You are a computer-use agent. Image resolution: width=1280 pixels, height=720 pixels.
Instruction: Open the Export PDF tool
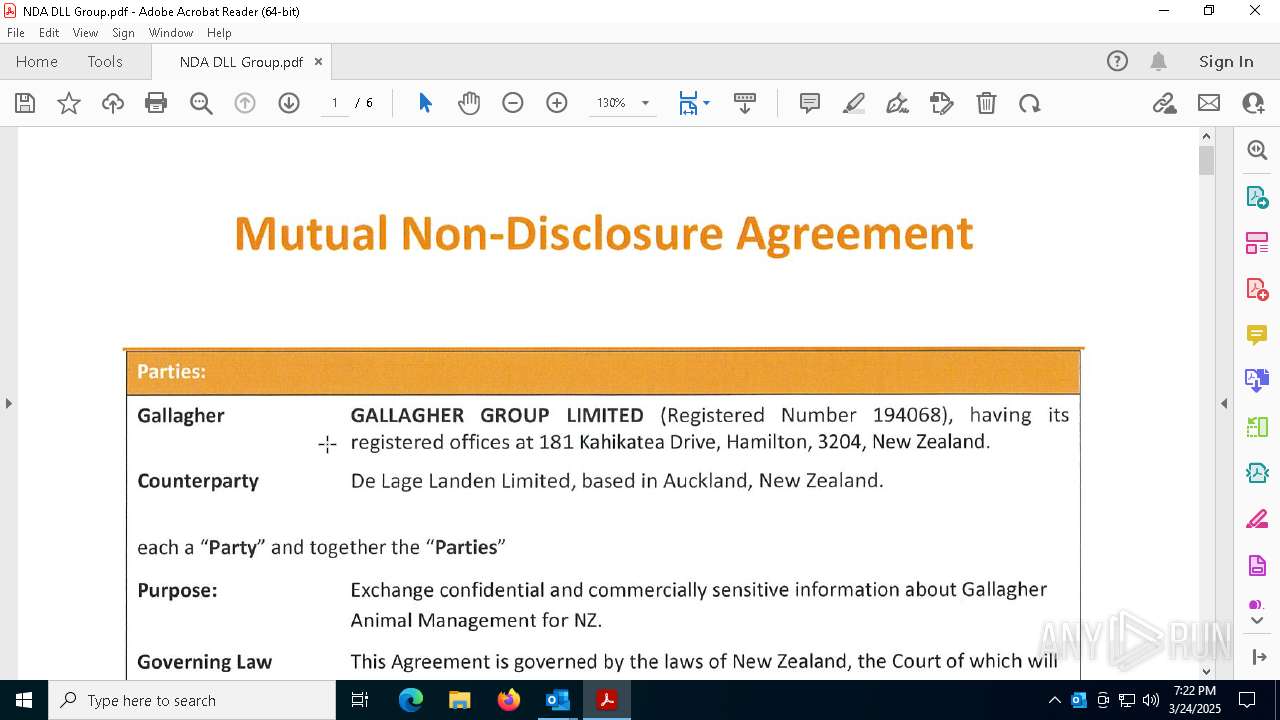pyautogui.click(x=1257, y=196)
